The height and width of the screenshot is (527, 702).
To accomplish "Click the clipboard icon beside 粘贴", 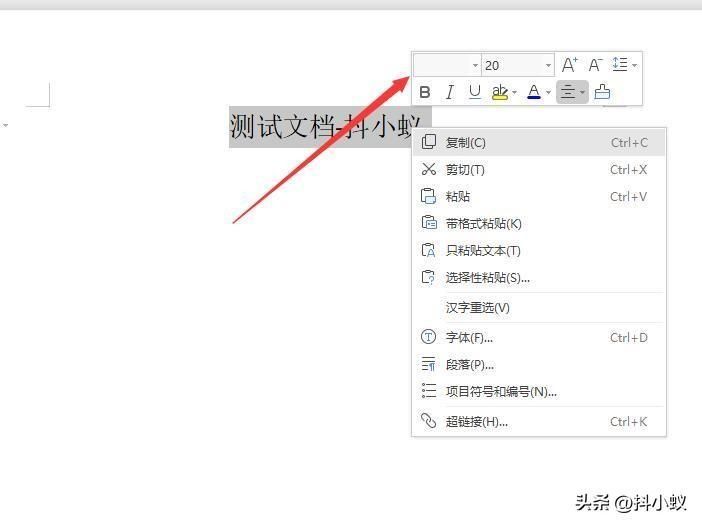I will pyautogui.click(x=428, y=196).
